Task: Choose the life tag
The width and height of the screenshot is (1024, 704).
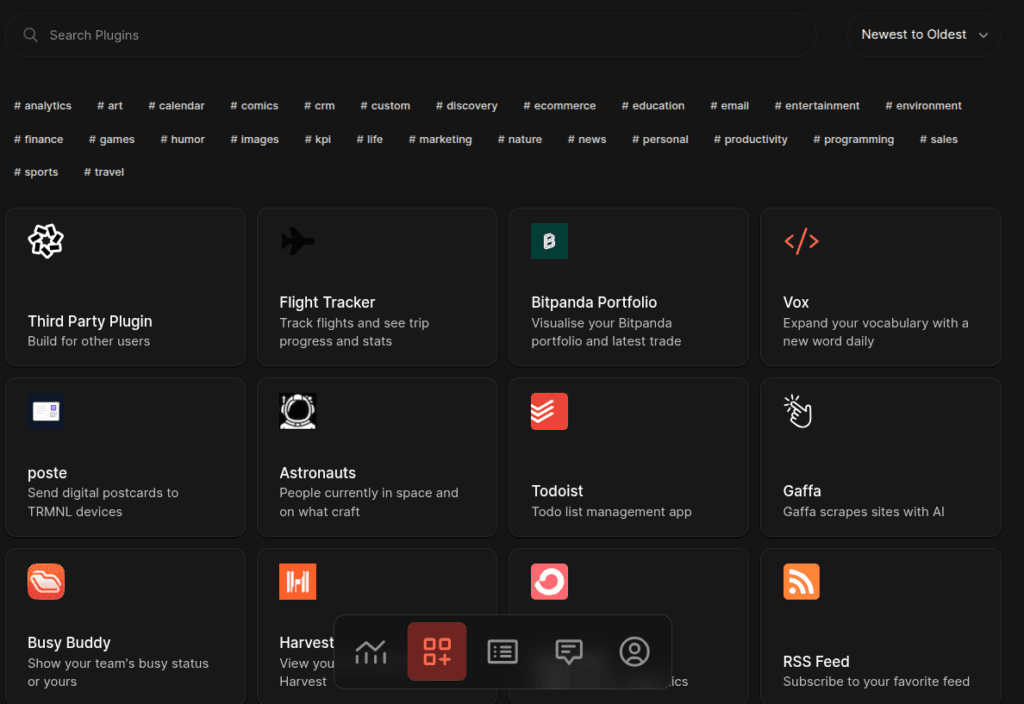Action: 370,139
